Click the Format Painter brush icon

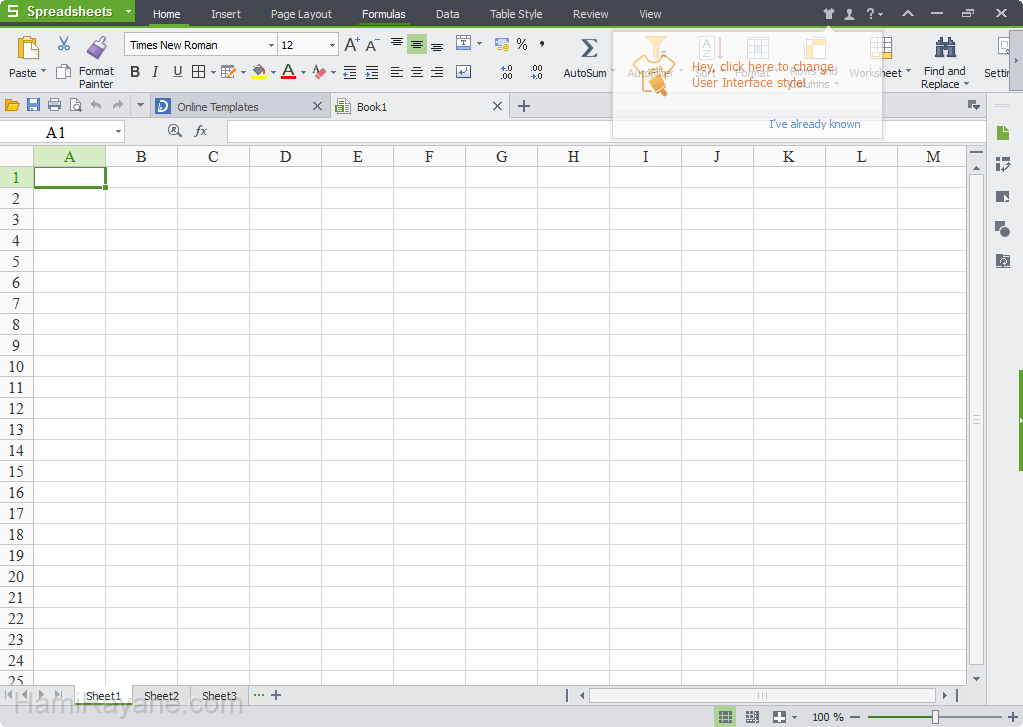click(97, 48)
